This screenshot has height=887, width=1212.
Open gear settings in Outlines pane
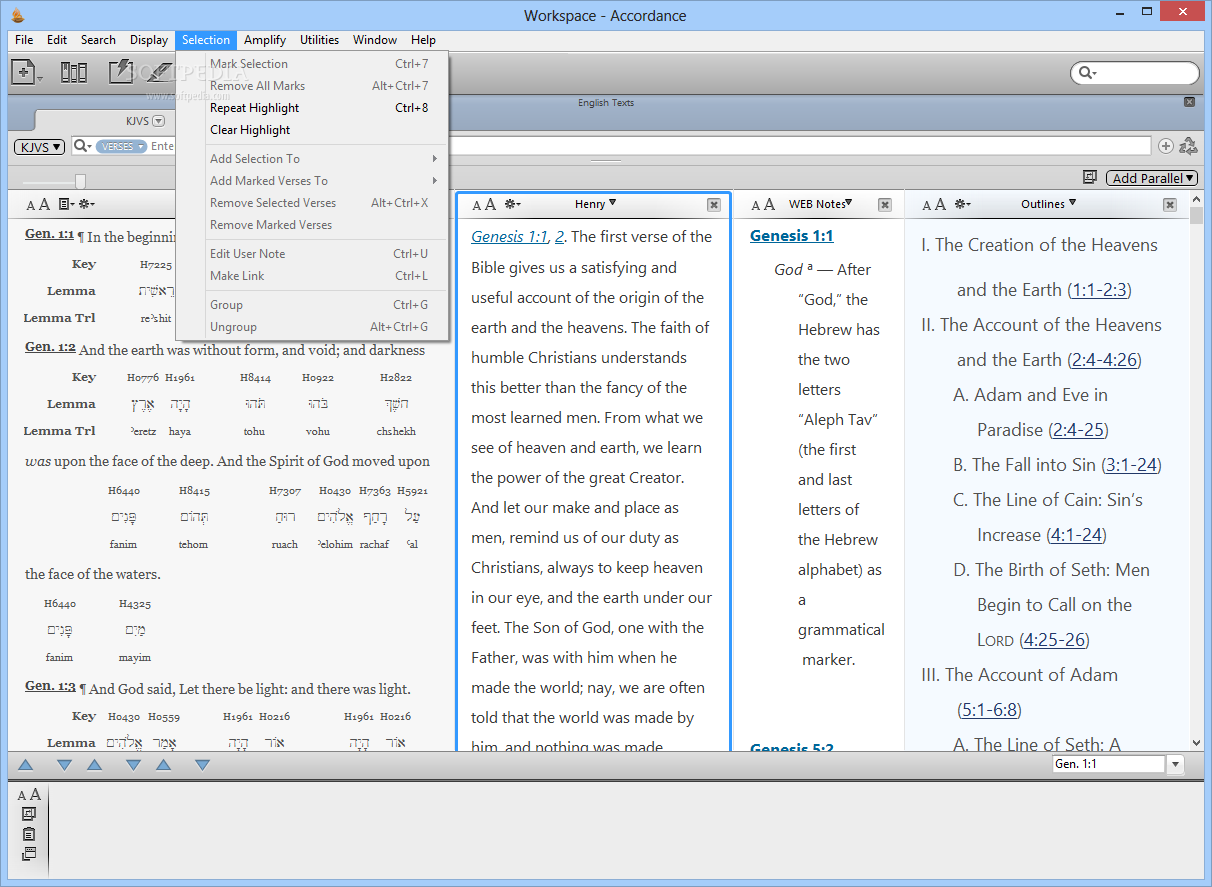tap(962, 204)
